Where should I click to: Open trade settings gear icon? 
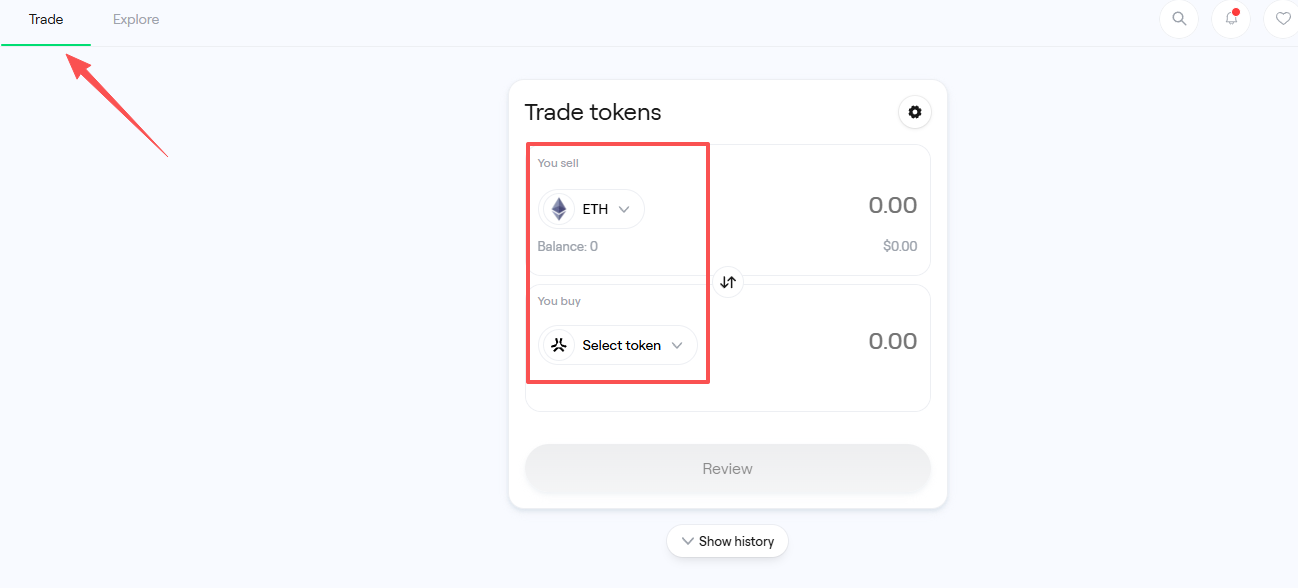[x=914, y=112]
